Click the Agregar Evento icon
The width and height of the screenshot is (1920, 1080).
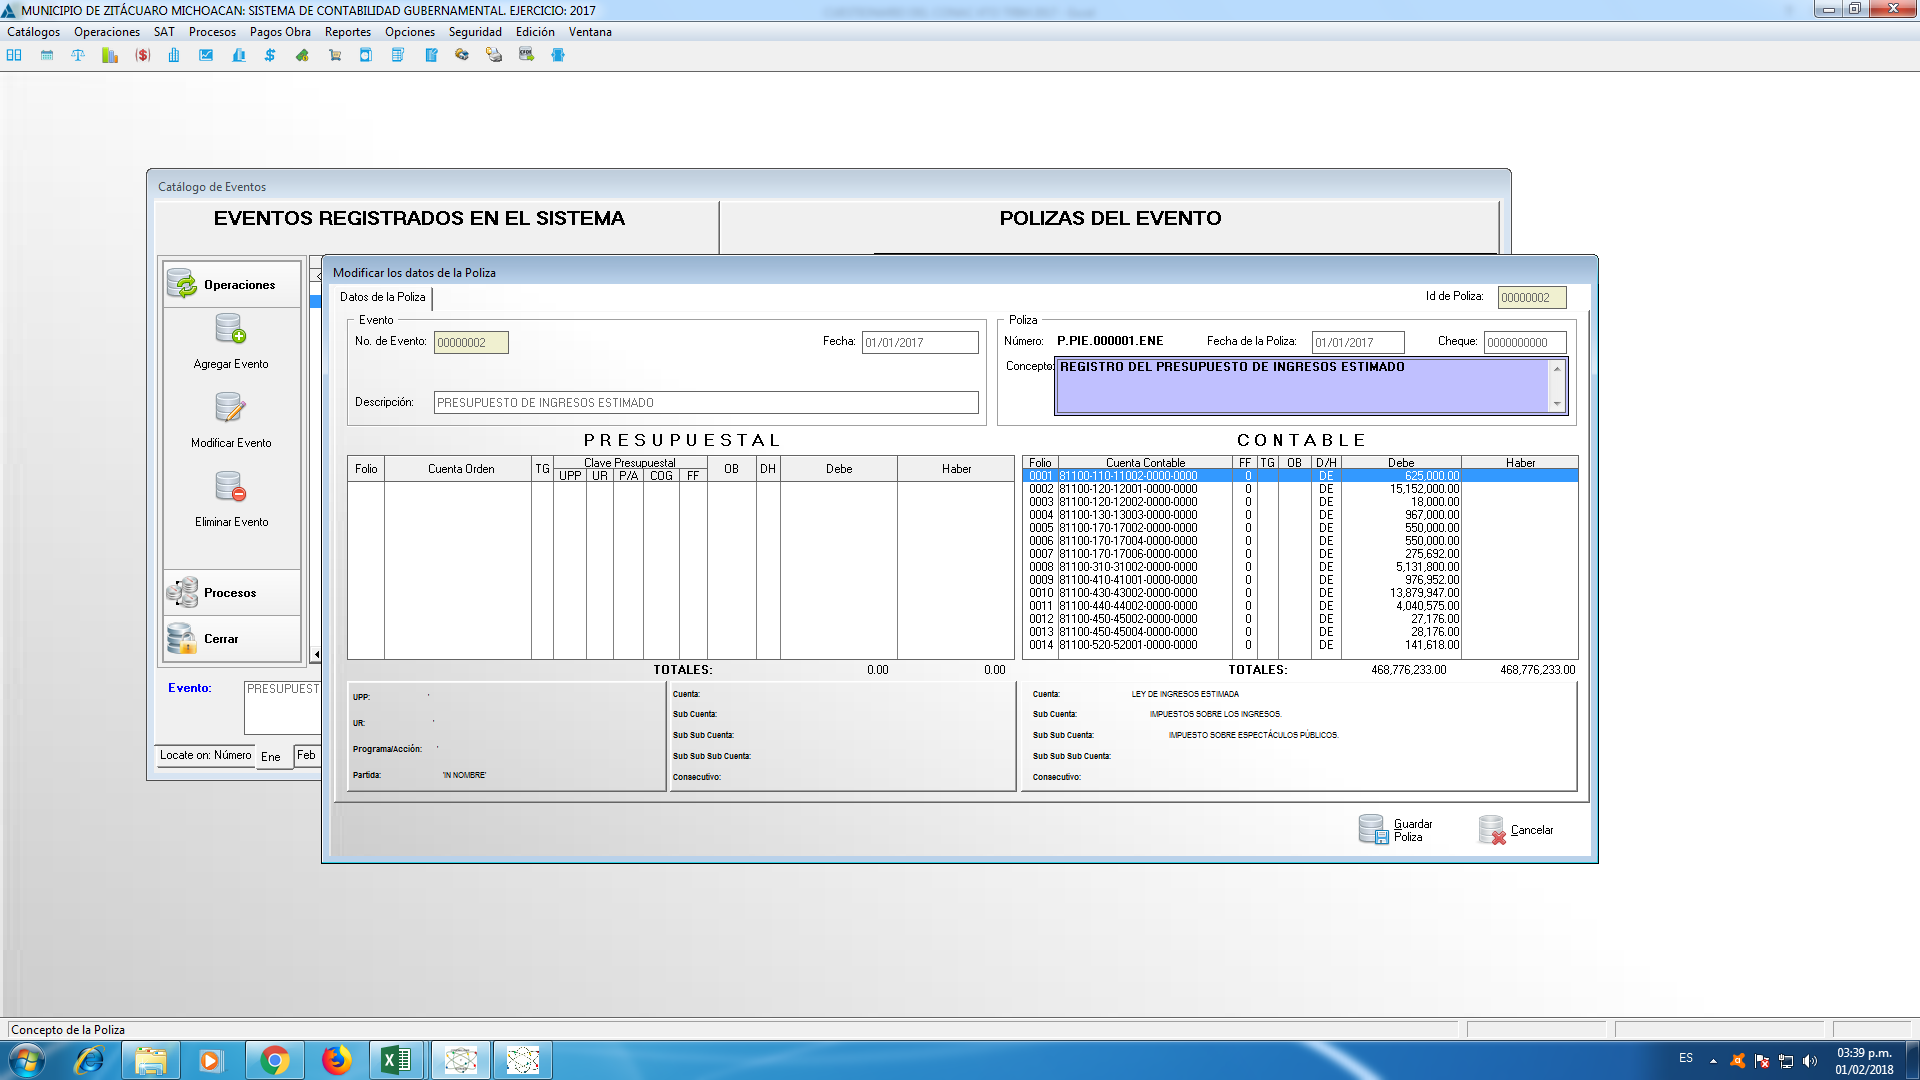[x=231, y=329]
